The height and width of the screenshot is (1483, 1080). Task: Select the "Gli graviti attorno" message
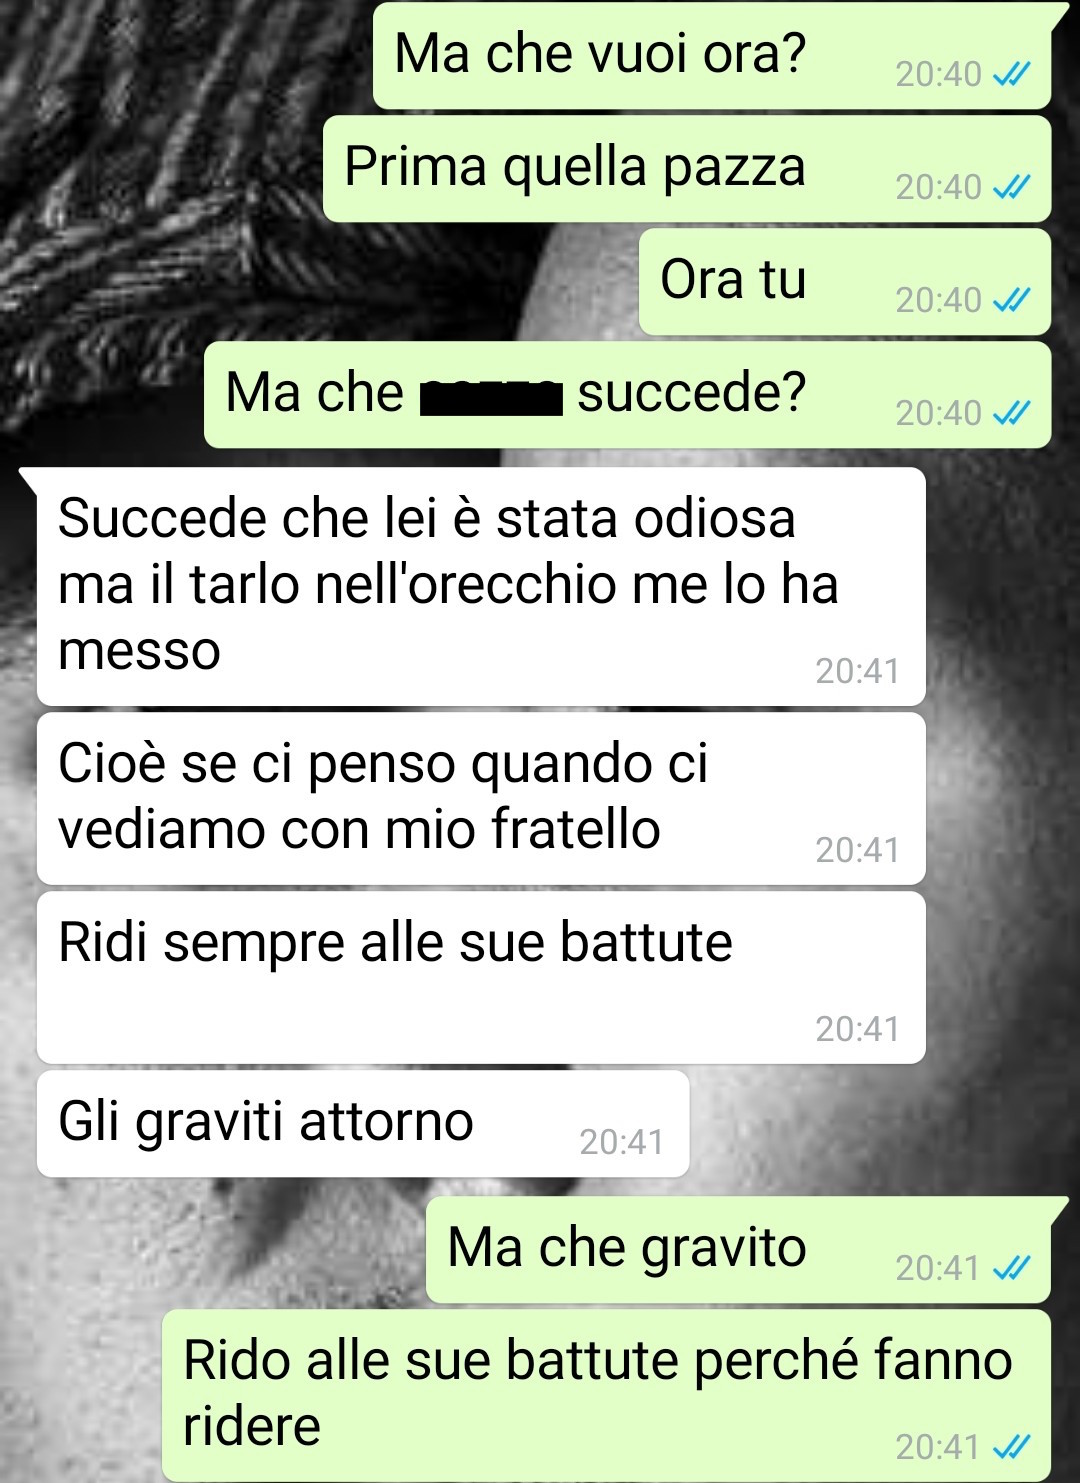pyautogui.click(x=363, y=1123)
